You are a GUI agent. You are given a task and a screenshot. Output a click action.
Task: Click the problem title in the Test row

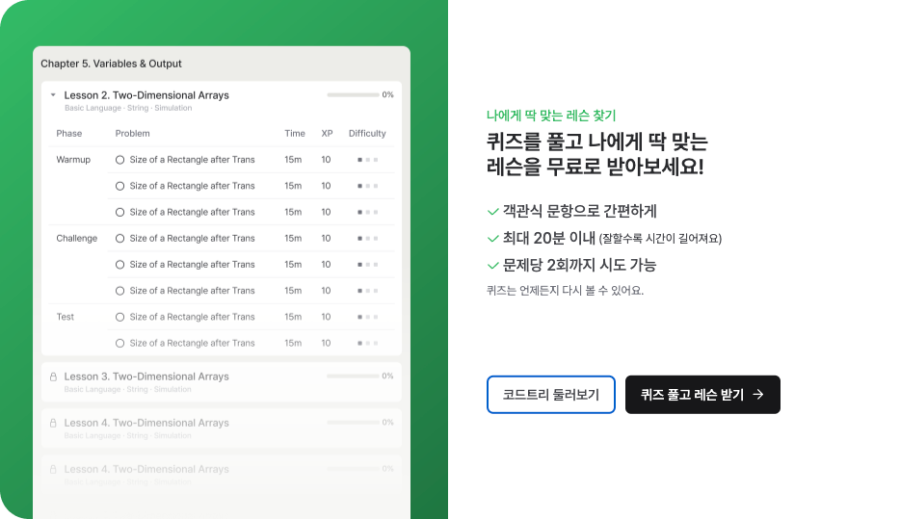[192, 317]
